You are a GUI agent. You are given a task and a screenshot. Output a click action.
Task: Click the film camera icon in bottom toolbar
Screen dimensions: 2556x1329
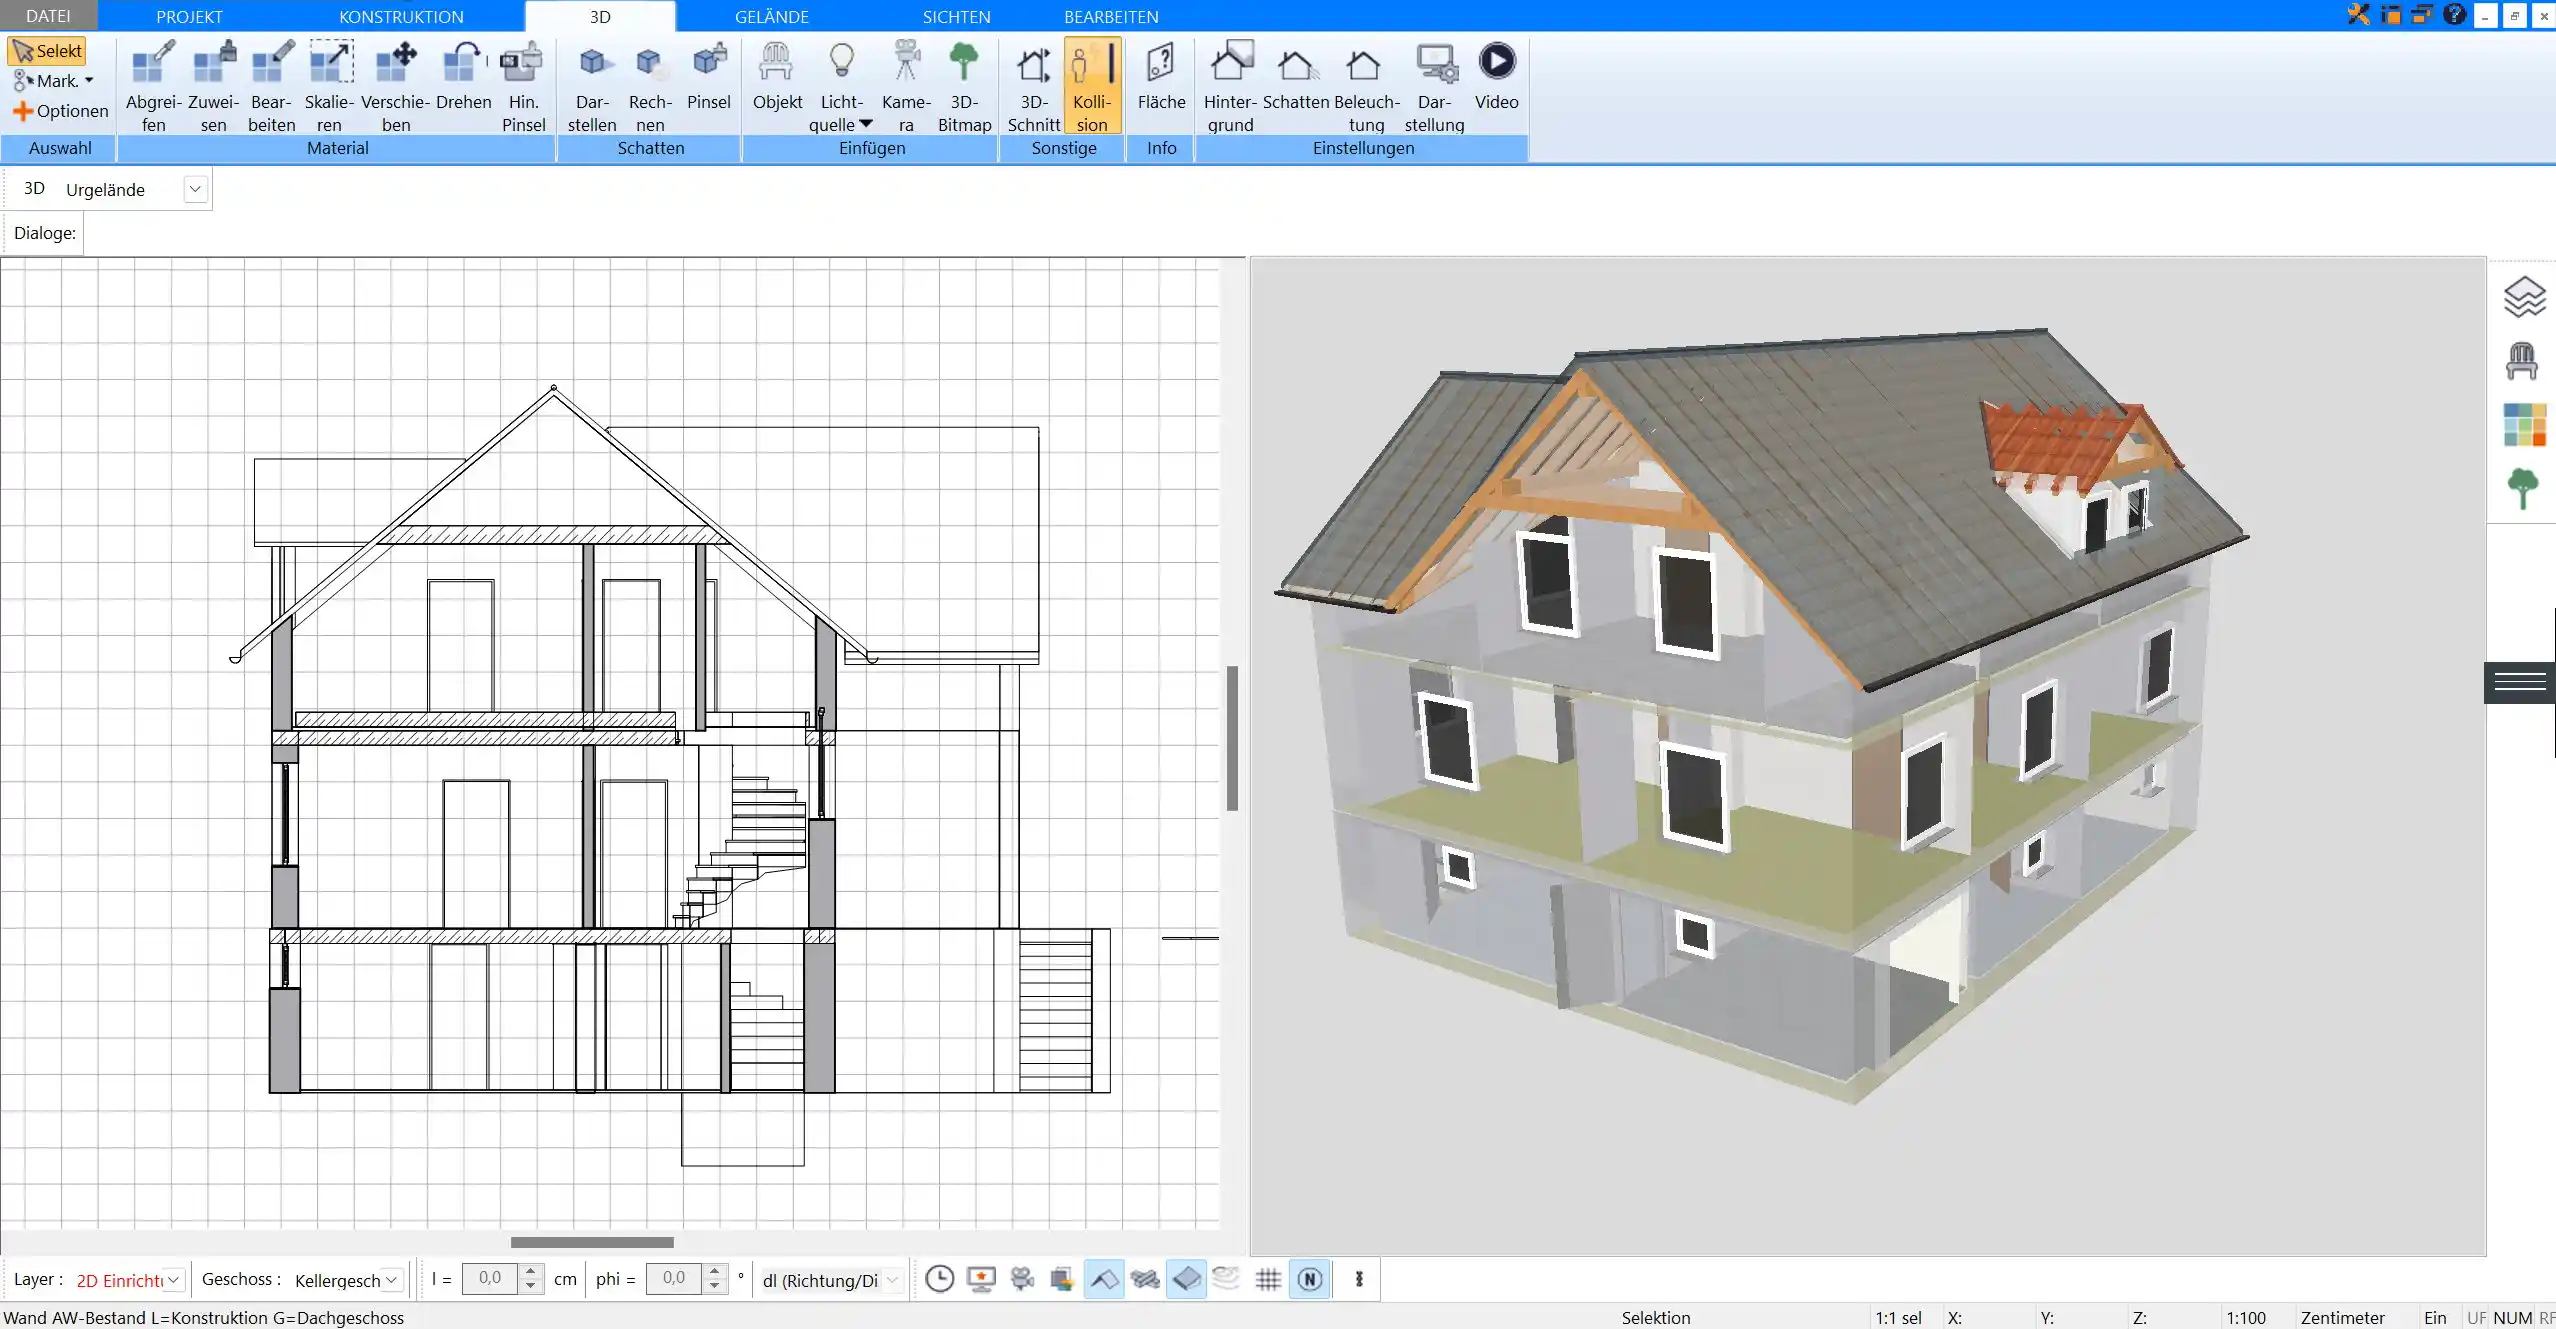pos(1022,1279)
